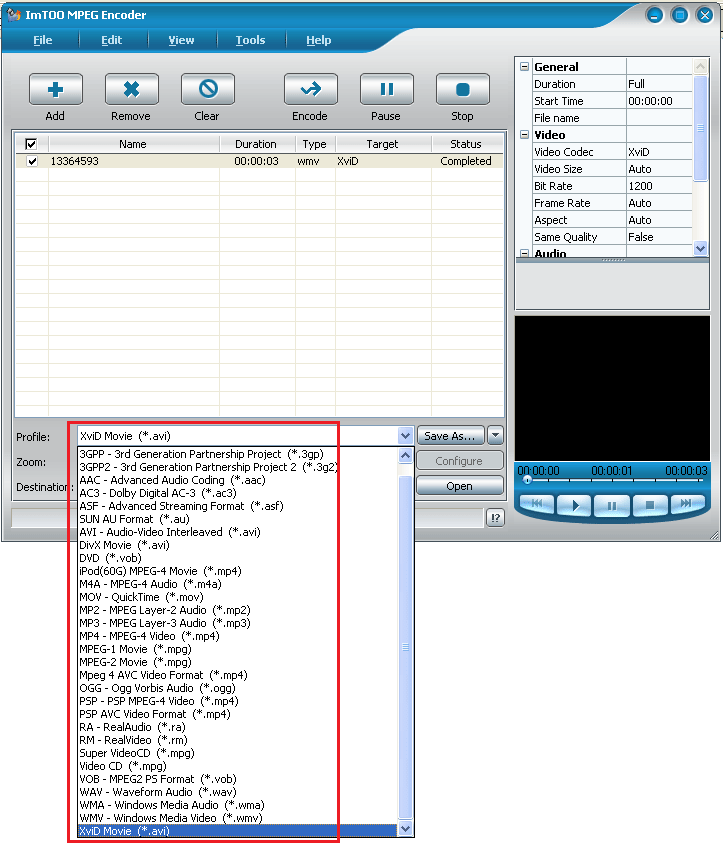Select MPEG-1 Movie profile

point(237,649)
